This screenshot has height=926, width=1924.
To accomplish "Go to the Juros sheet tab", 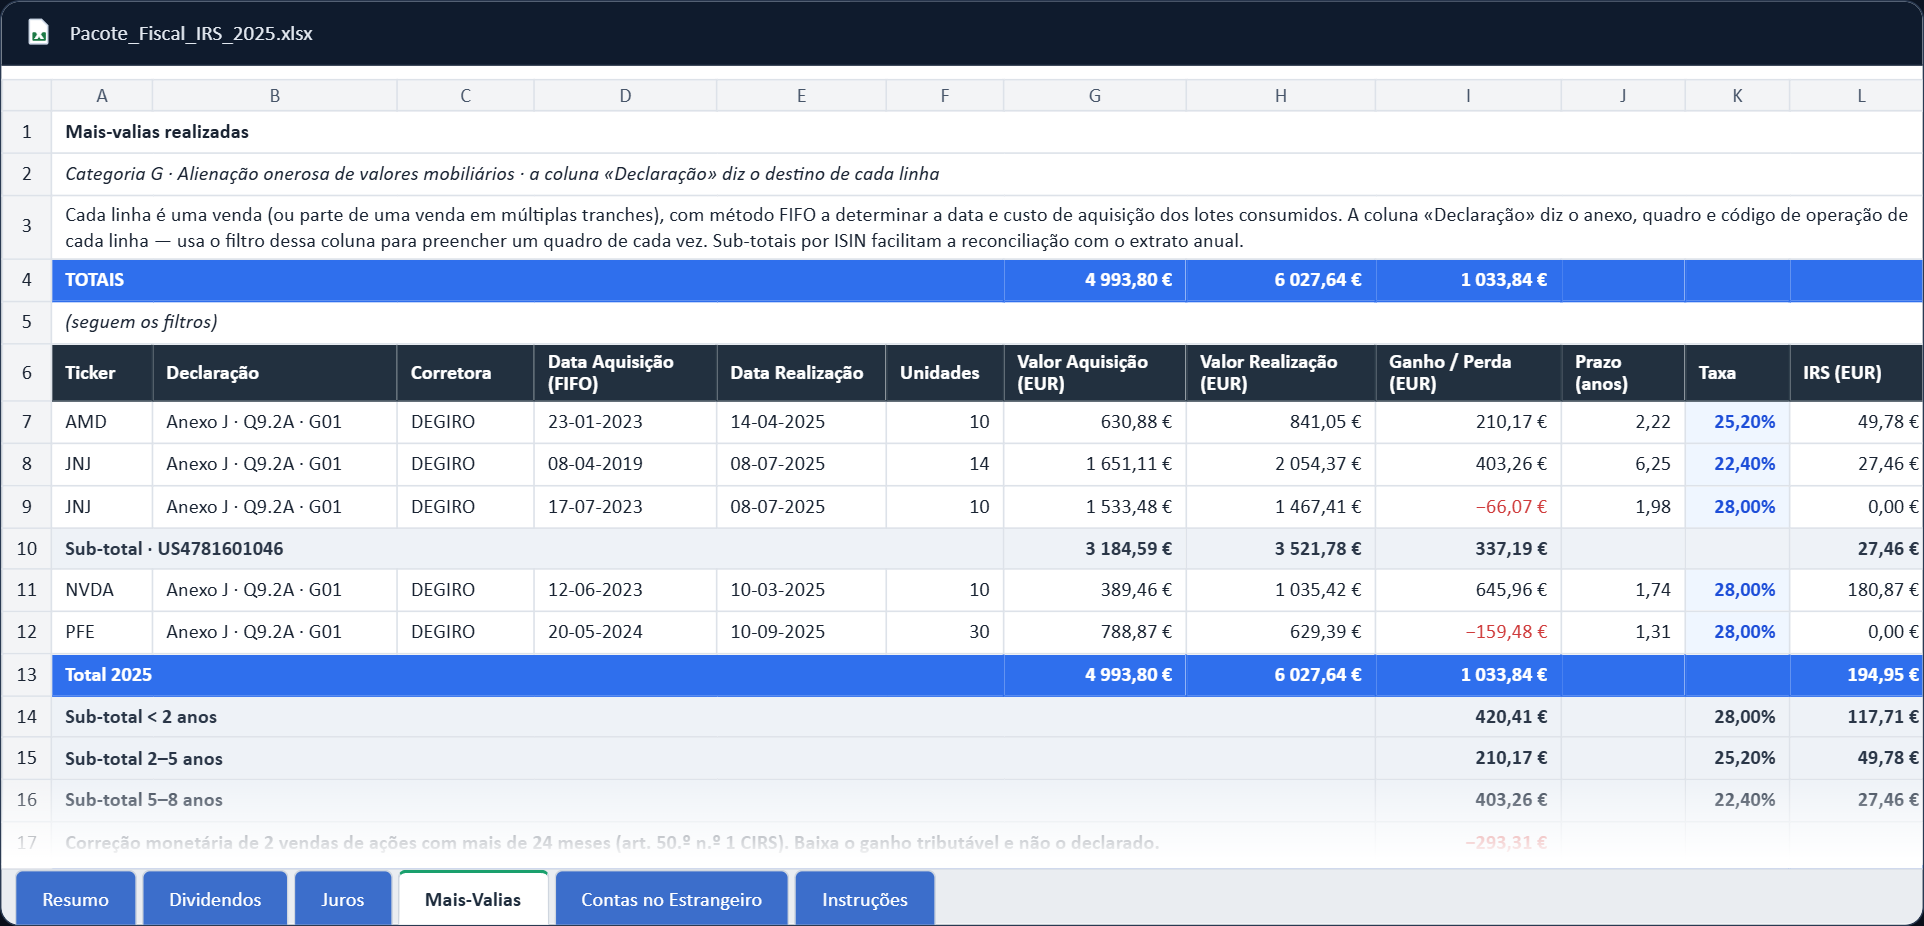I will (x=343, y=899).
